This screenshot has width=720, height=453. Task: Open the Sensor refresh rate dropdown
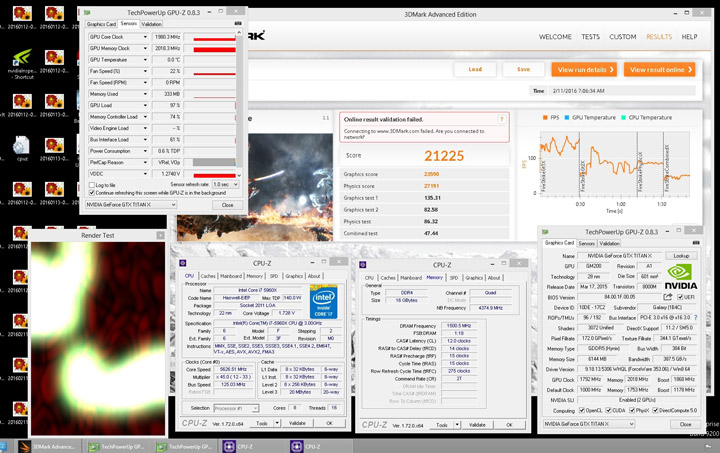point(225,184)
